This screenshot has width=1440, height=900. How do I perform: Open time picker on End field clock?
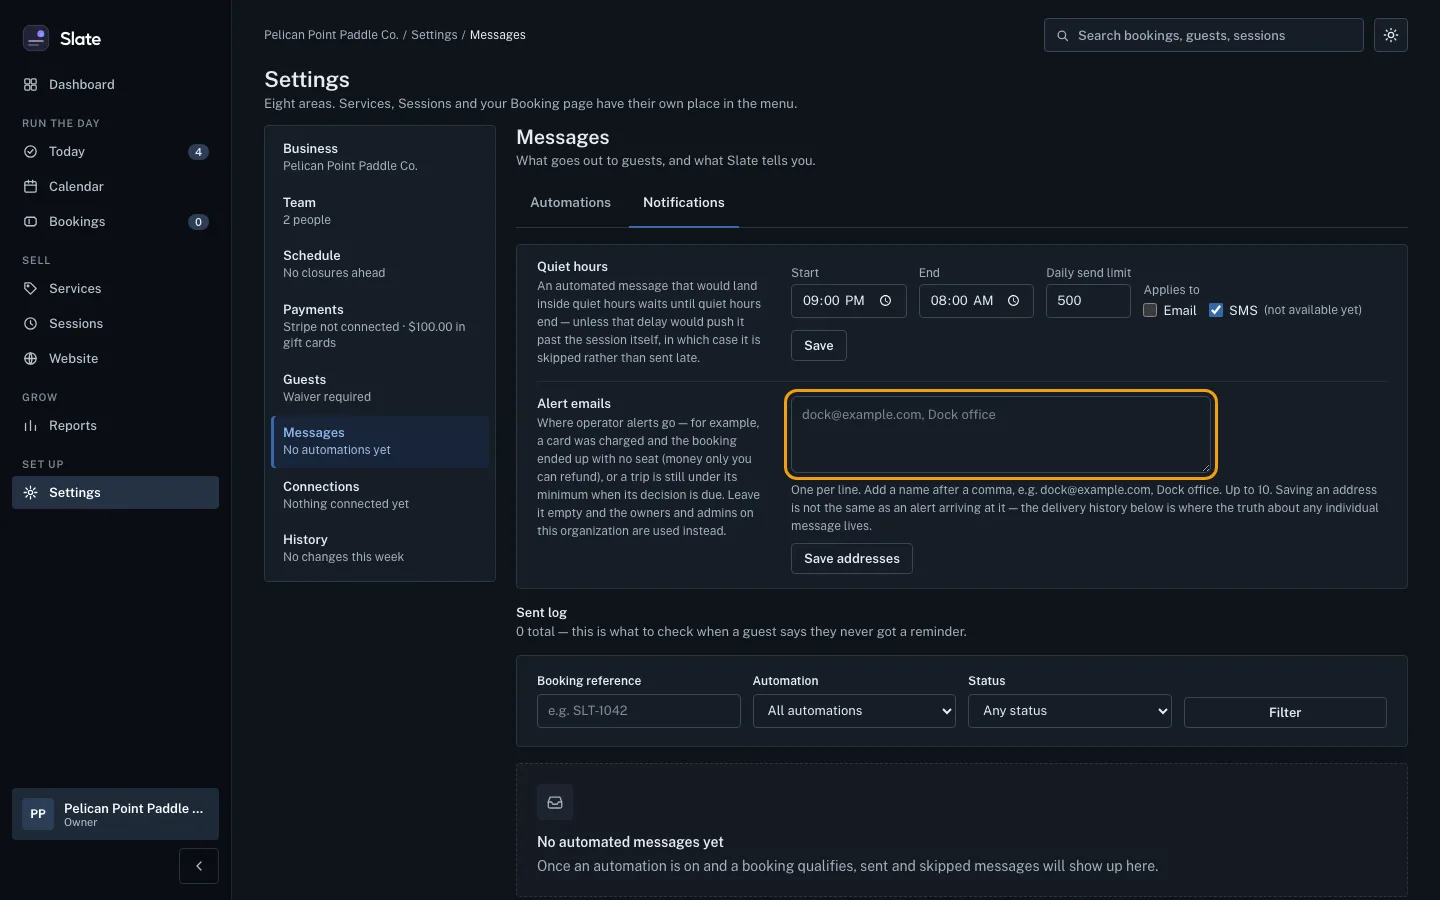click(x=1013, y=301)
